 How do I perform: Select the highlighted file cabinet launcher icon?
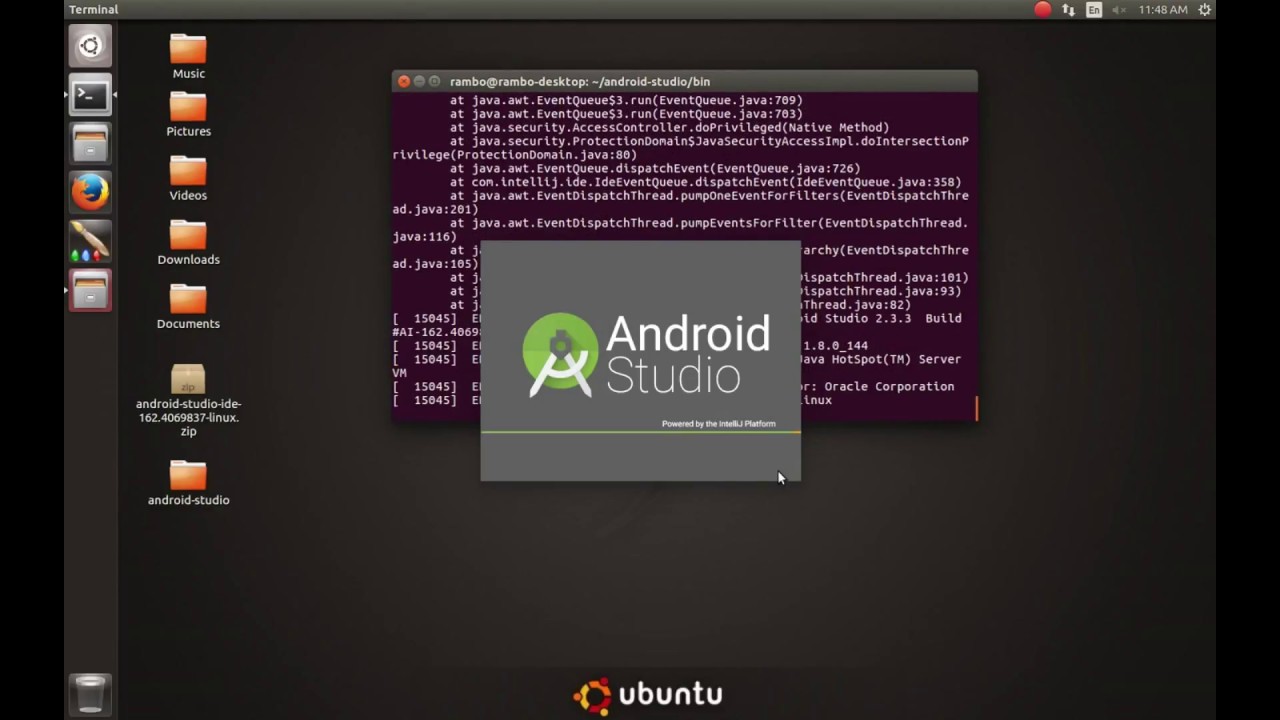(90, 290)
